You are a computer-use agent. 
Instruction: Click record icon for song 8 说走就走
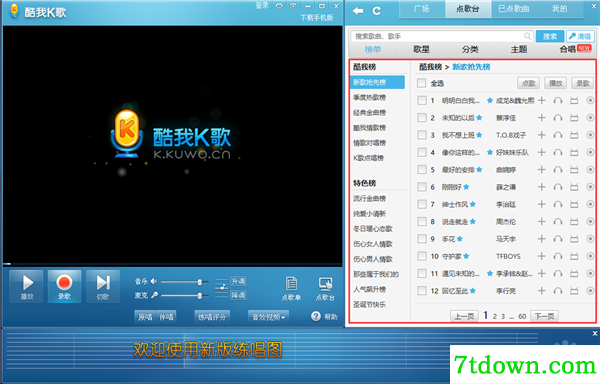590,221
